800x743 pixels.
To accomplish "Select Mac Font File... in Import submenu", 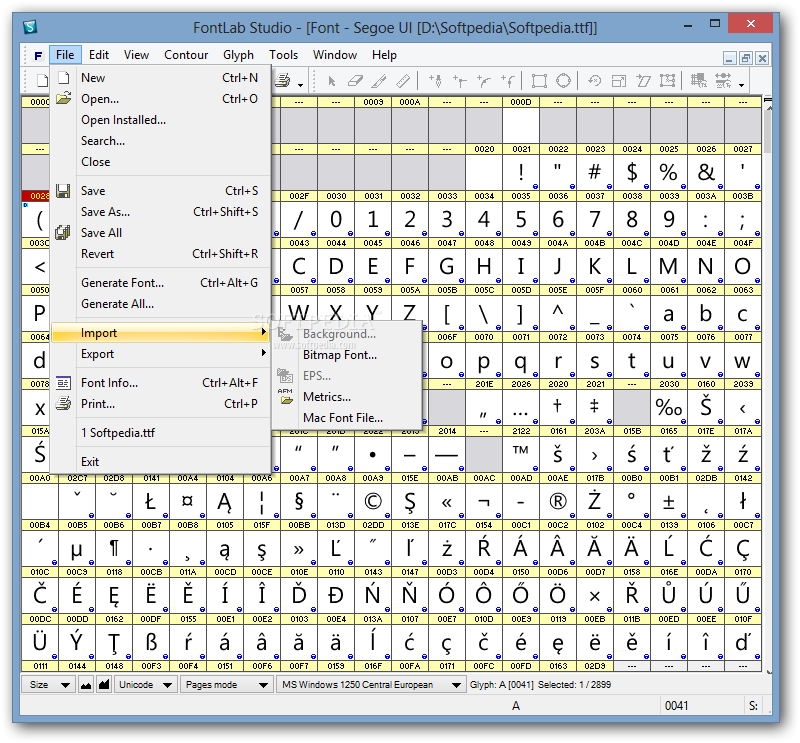I will [x=347, y=418].
